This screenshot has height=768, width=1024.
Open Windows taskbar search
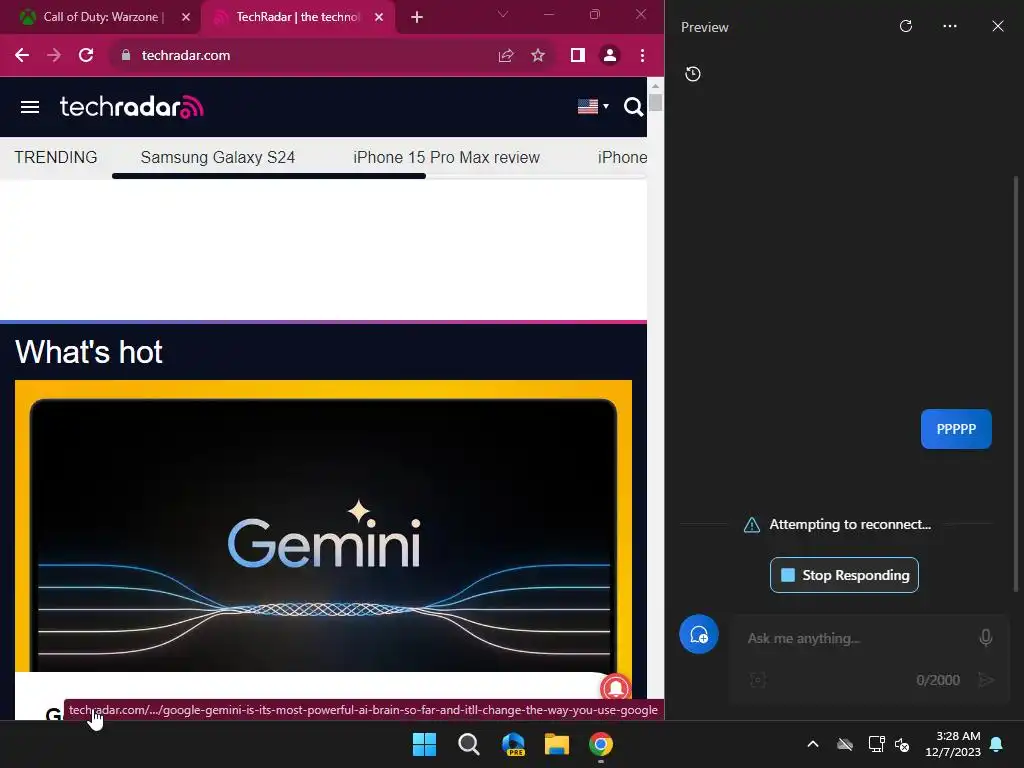click(469, 744)
